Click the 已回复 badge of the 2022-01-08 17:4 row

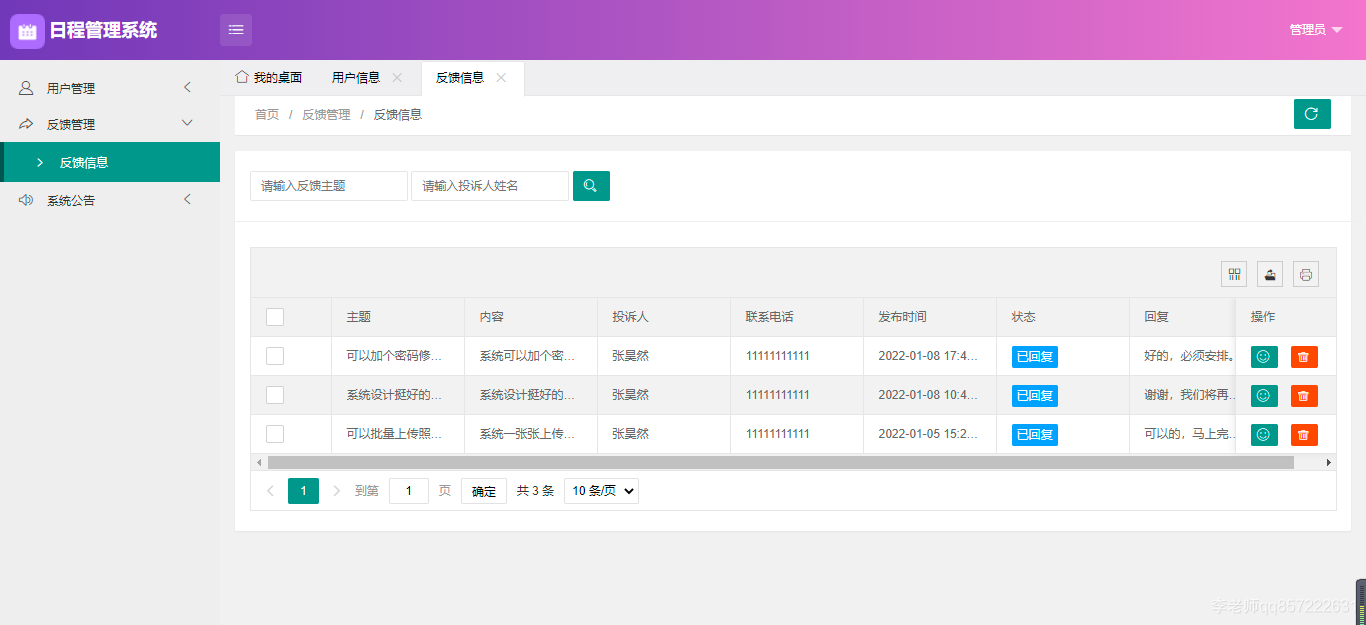(1035, 357)
